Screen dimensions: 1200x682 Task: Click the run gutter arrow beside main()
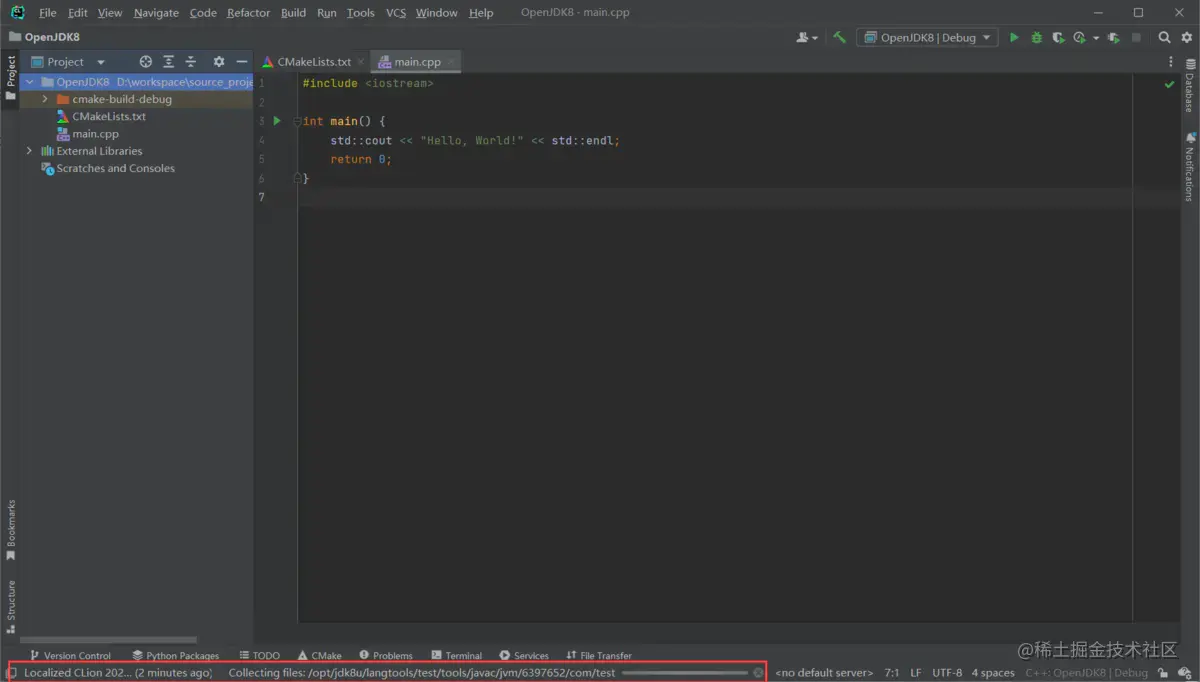tap(277, 121)
